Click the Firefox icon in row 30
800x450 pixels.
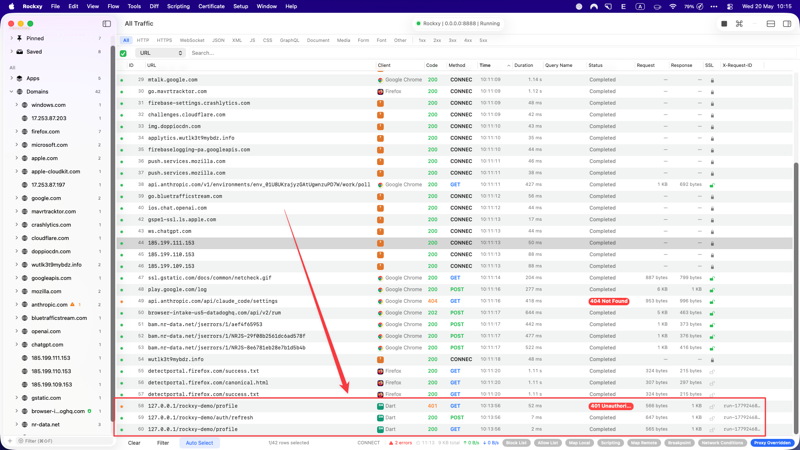click(x=380, y=91)
